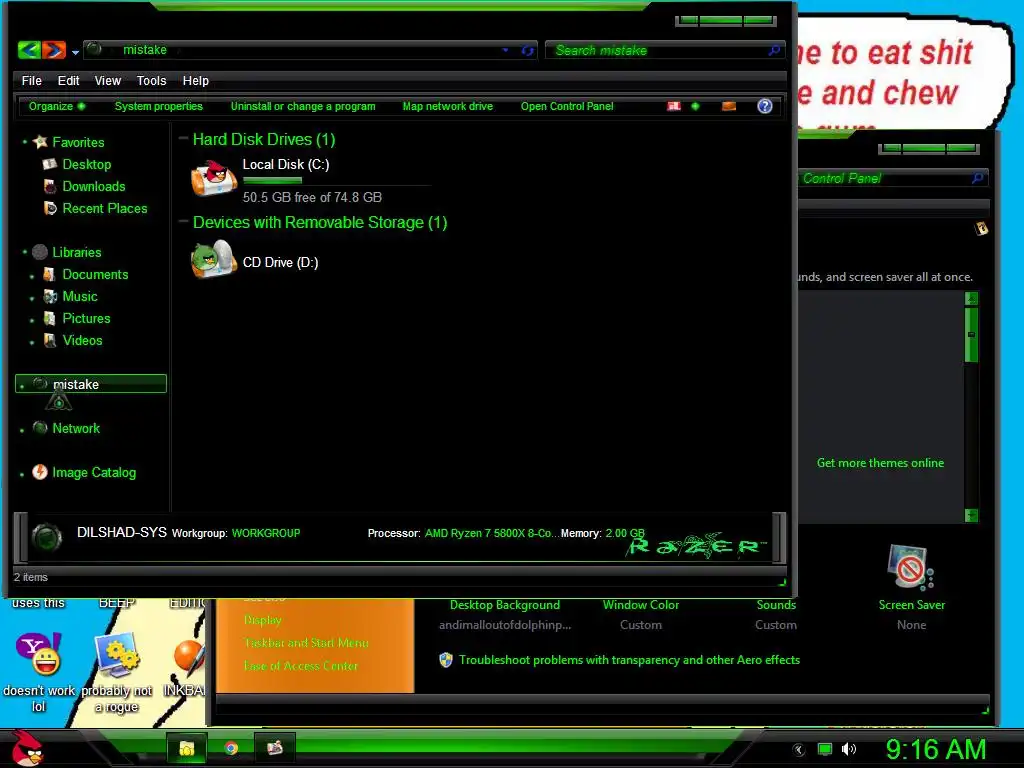Go forward with the orange arrow button
Image resolution: width=1024 pixels, height=768 pixels.
click(x=54, y=50)
